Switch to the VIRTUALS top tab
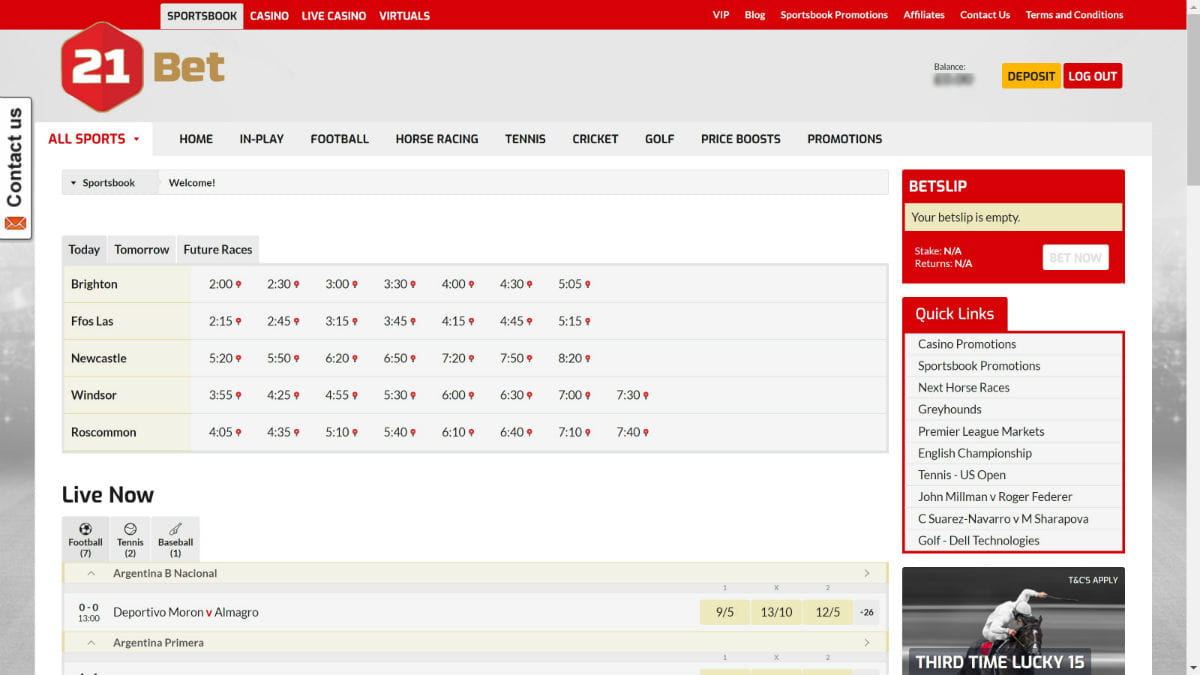The height and width of the screenshot is (675, 1200). pyautogui.click(x=404, y=16)
